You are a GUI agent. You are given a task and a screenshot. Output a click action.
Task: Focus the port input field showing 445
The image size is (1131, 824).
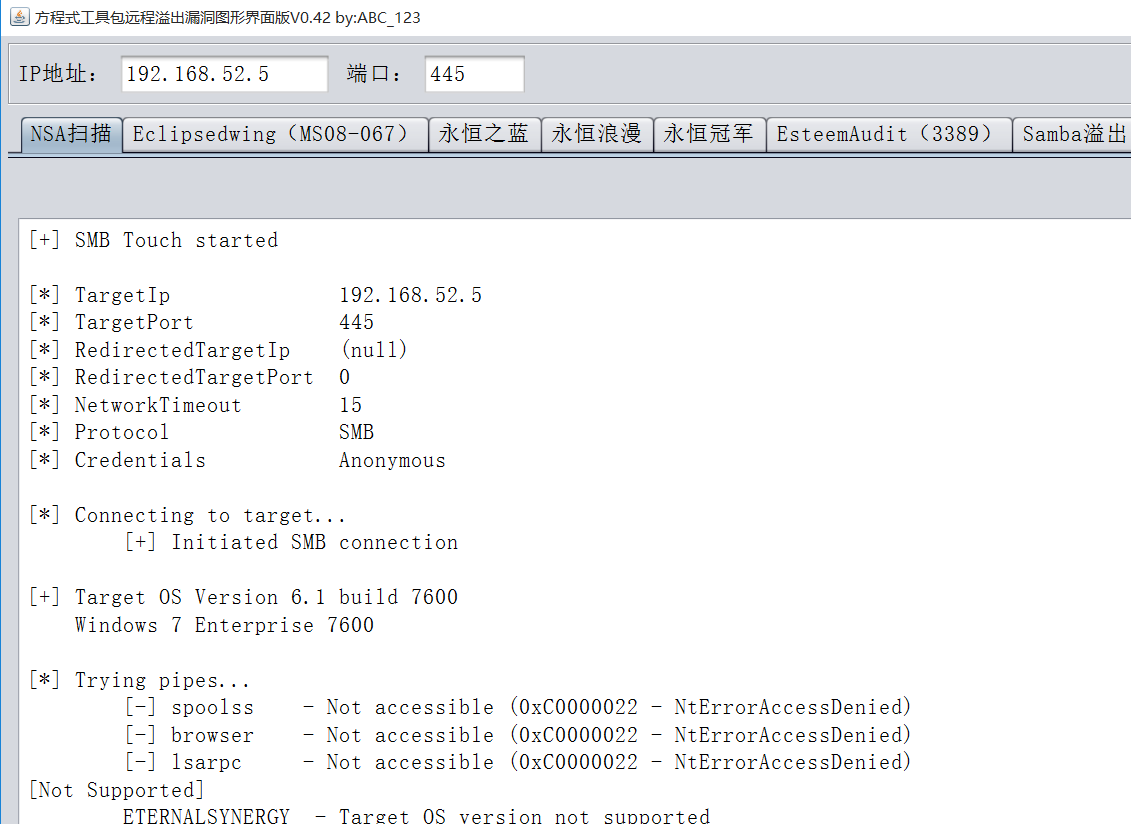click(475, 74)
